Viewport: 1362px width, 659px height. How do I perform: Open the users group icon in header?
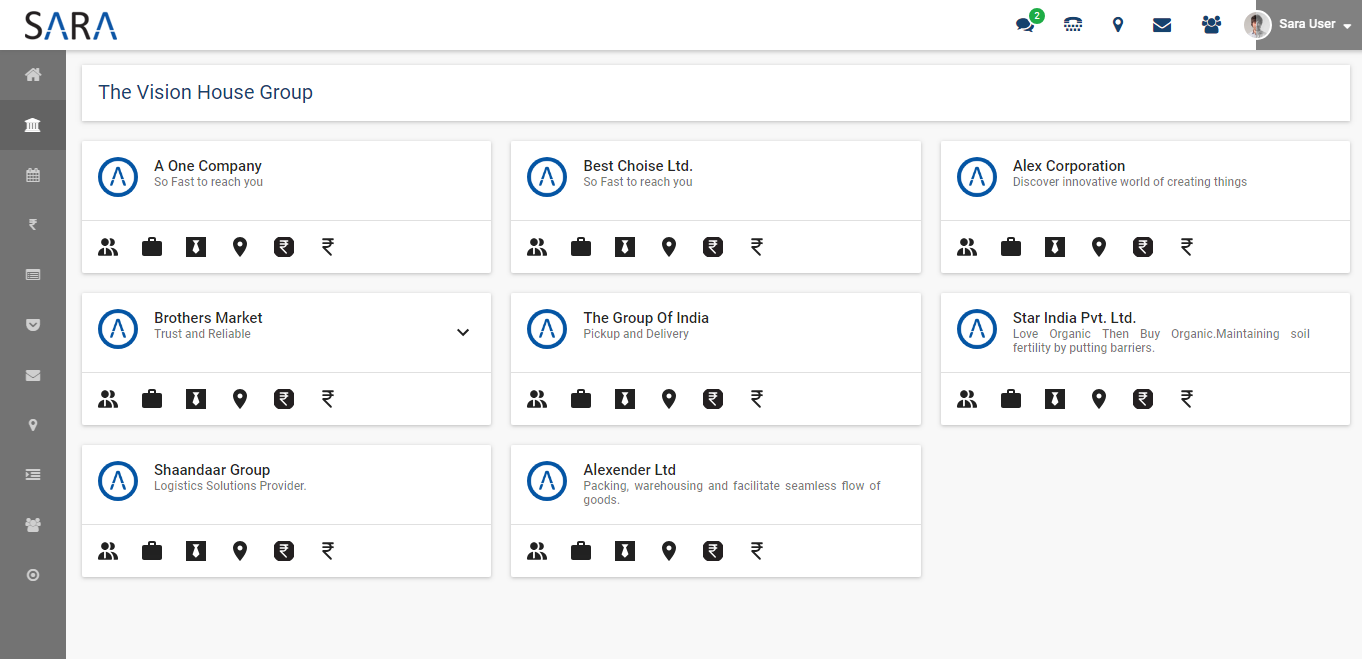coord(1211,25)
